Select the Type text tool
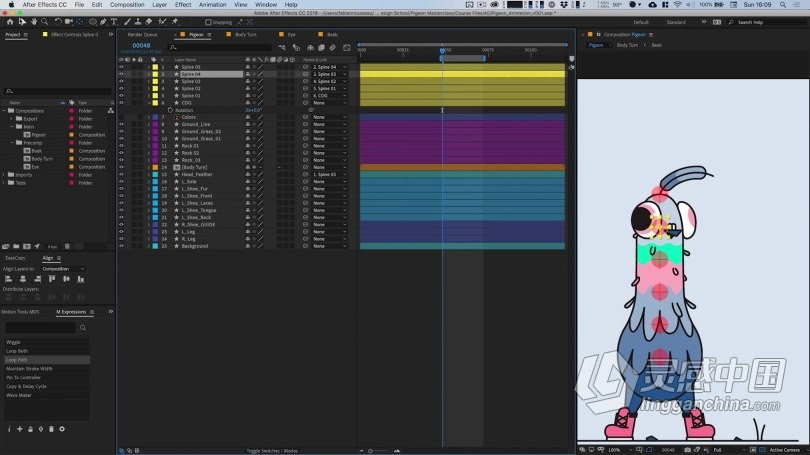The image size is (810, 455). coord(114,22)
